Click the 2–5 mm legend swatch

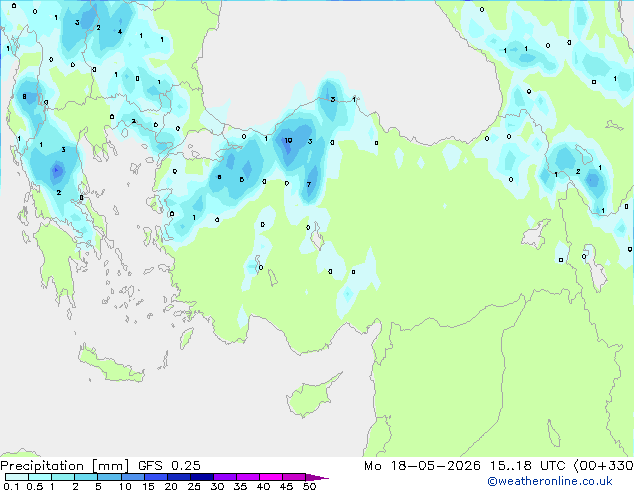pyautogui.click(x=86, y=477)
